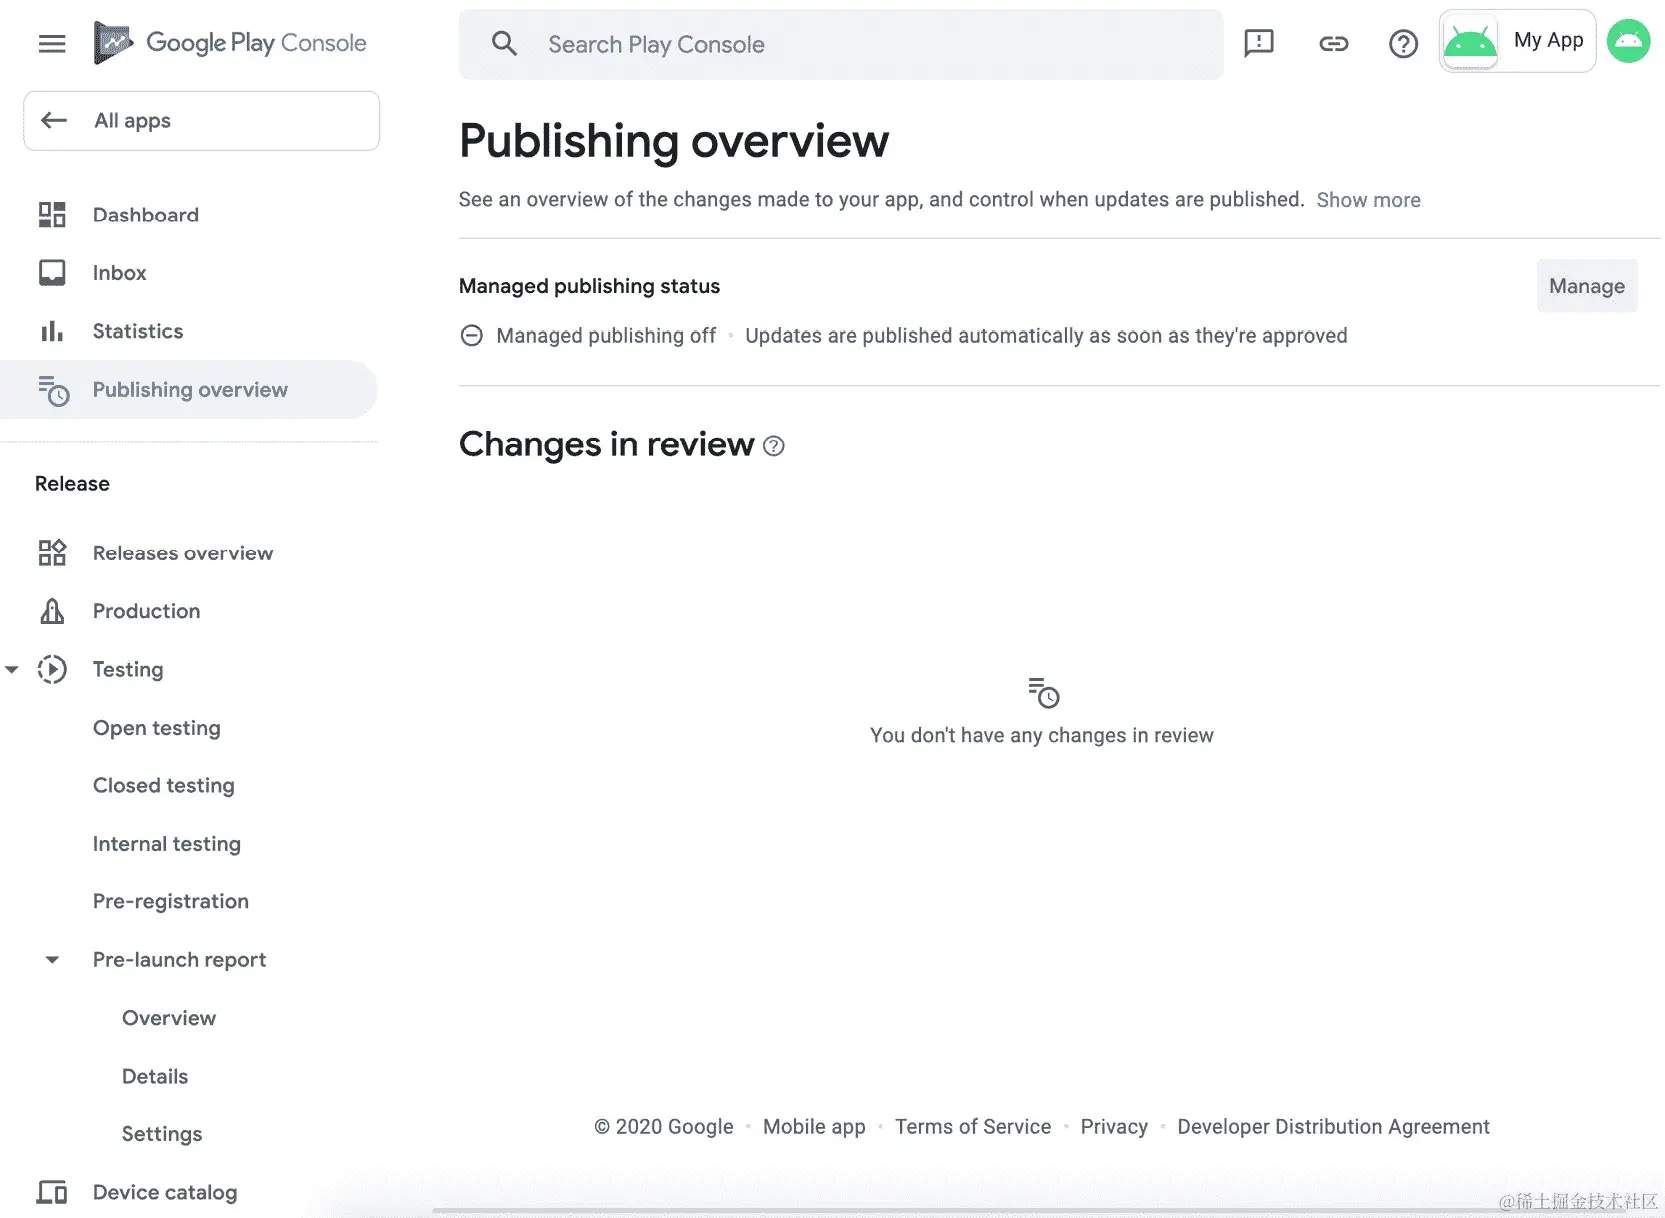Viewport: 1665px width, 1218px height.
Task: Open pre-launch report Overview
Action: point(169,1018)
